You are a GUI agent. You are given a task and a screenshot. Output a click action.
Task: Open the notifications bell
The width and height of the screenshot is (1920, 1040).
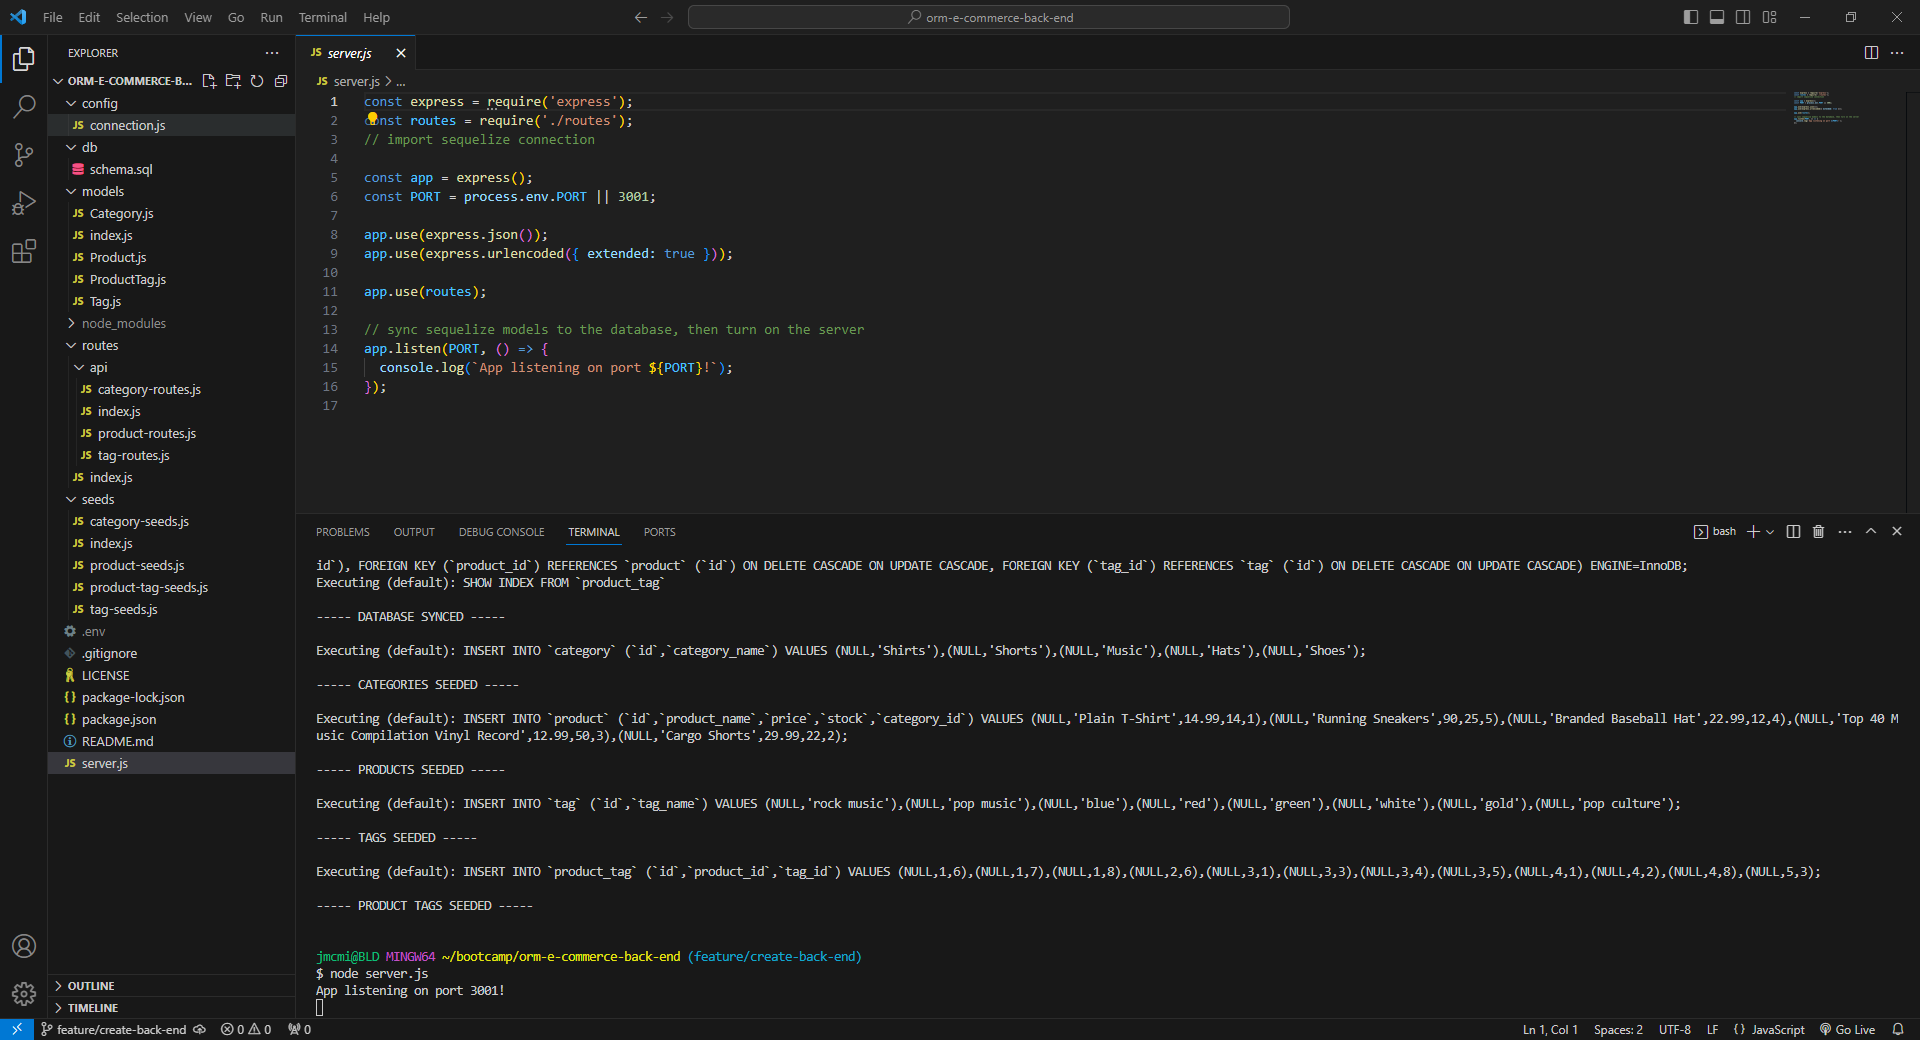(x=1898, y=1030)
